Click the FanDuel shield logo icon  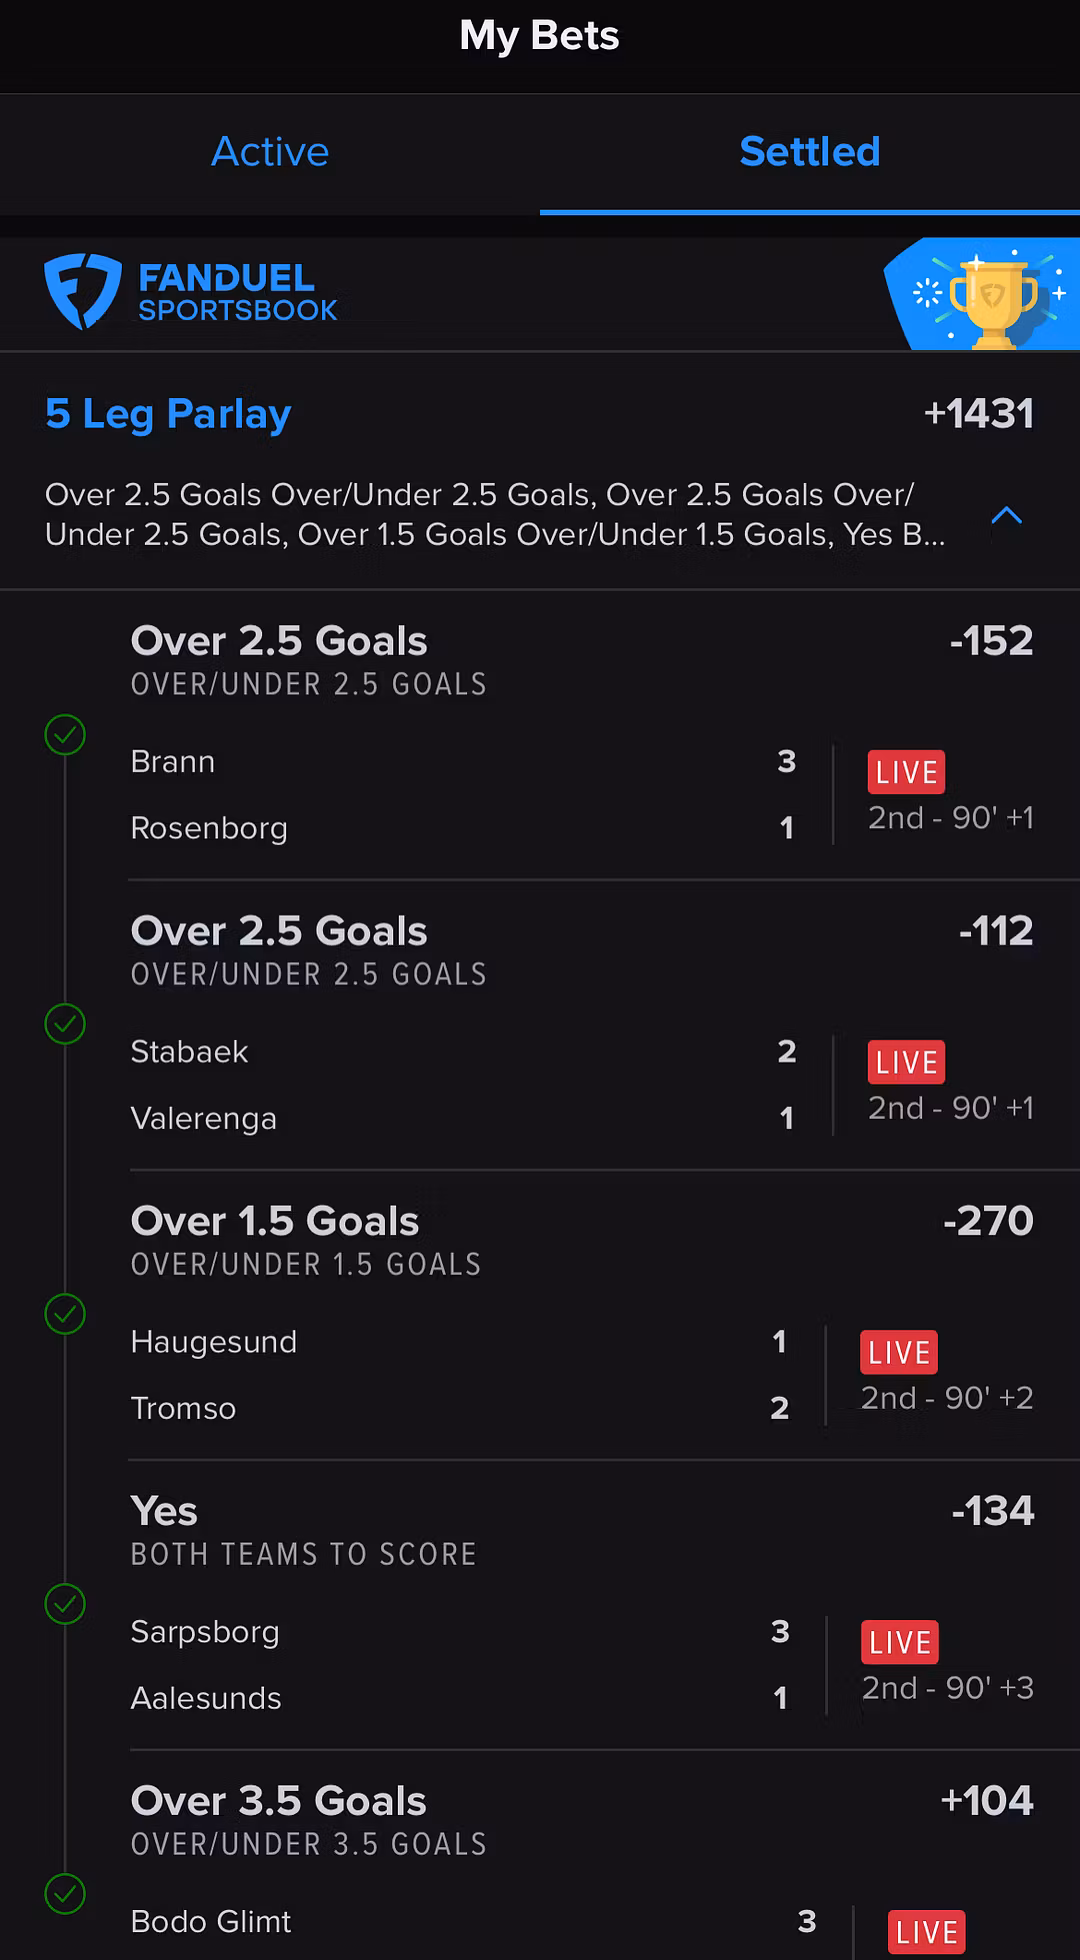(83, 291)
